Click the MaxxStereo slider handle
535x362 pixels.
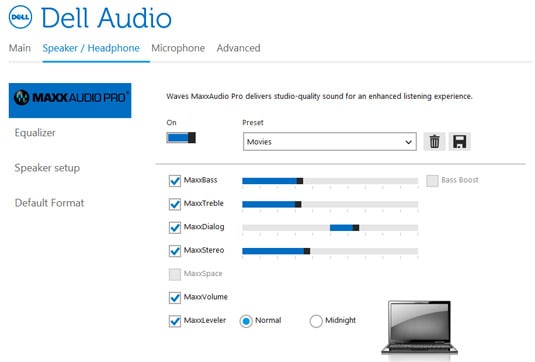tap(307, 251)
